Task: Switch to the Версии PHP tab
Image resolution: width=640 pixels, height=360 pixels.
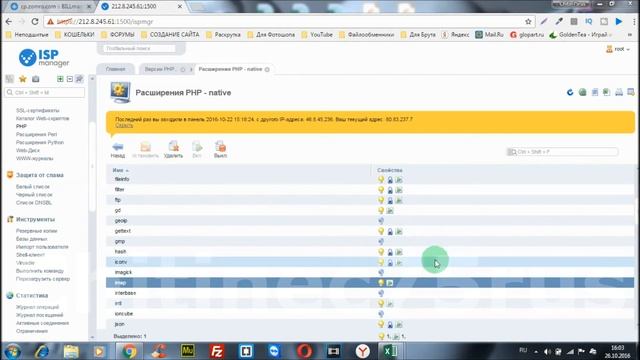Action: tap(160, 69)
